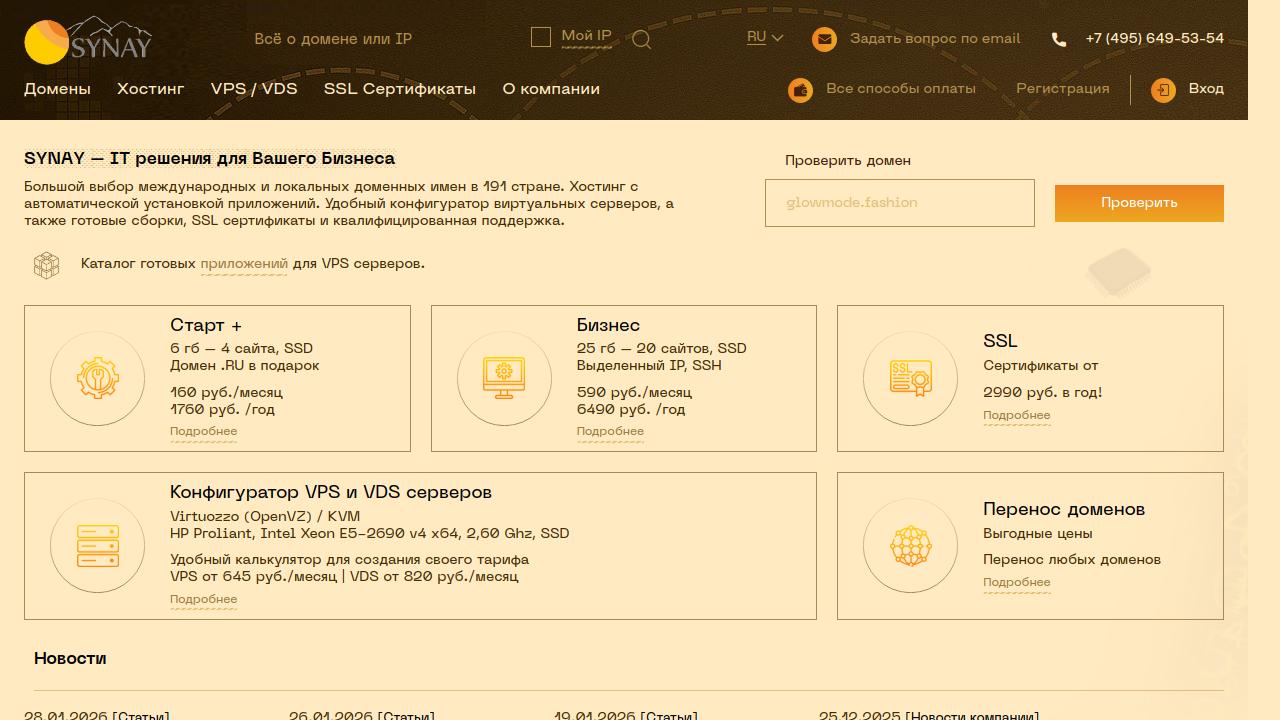Viewport: 1280px width, 720px height.
Task: Click the SSL card heading
Action: point(1000,342)
